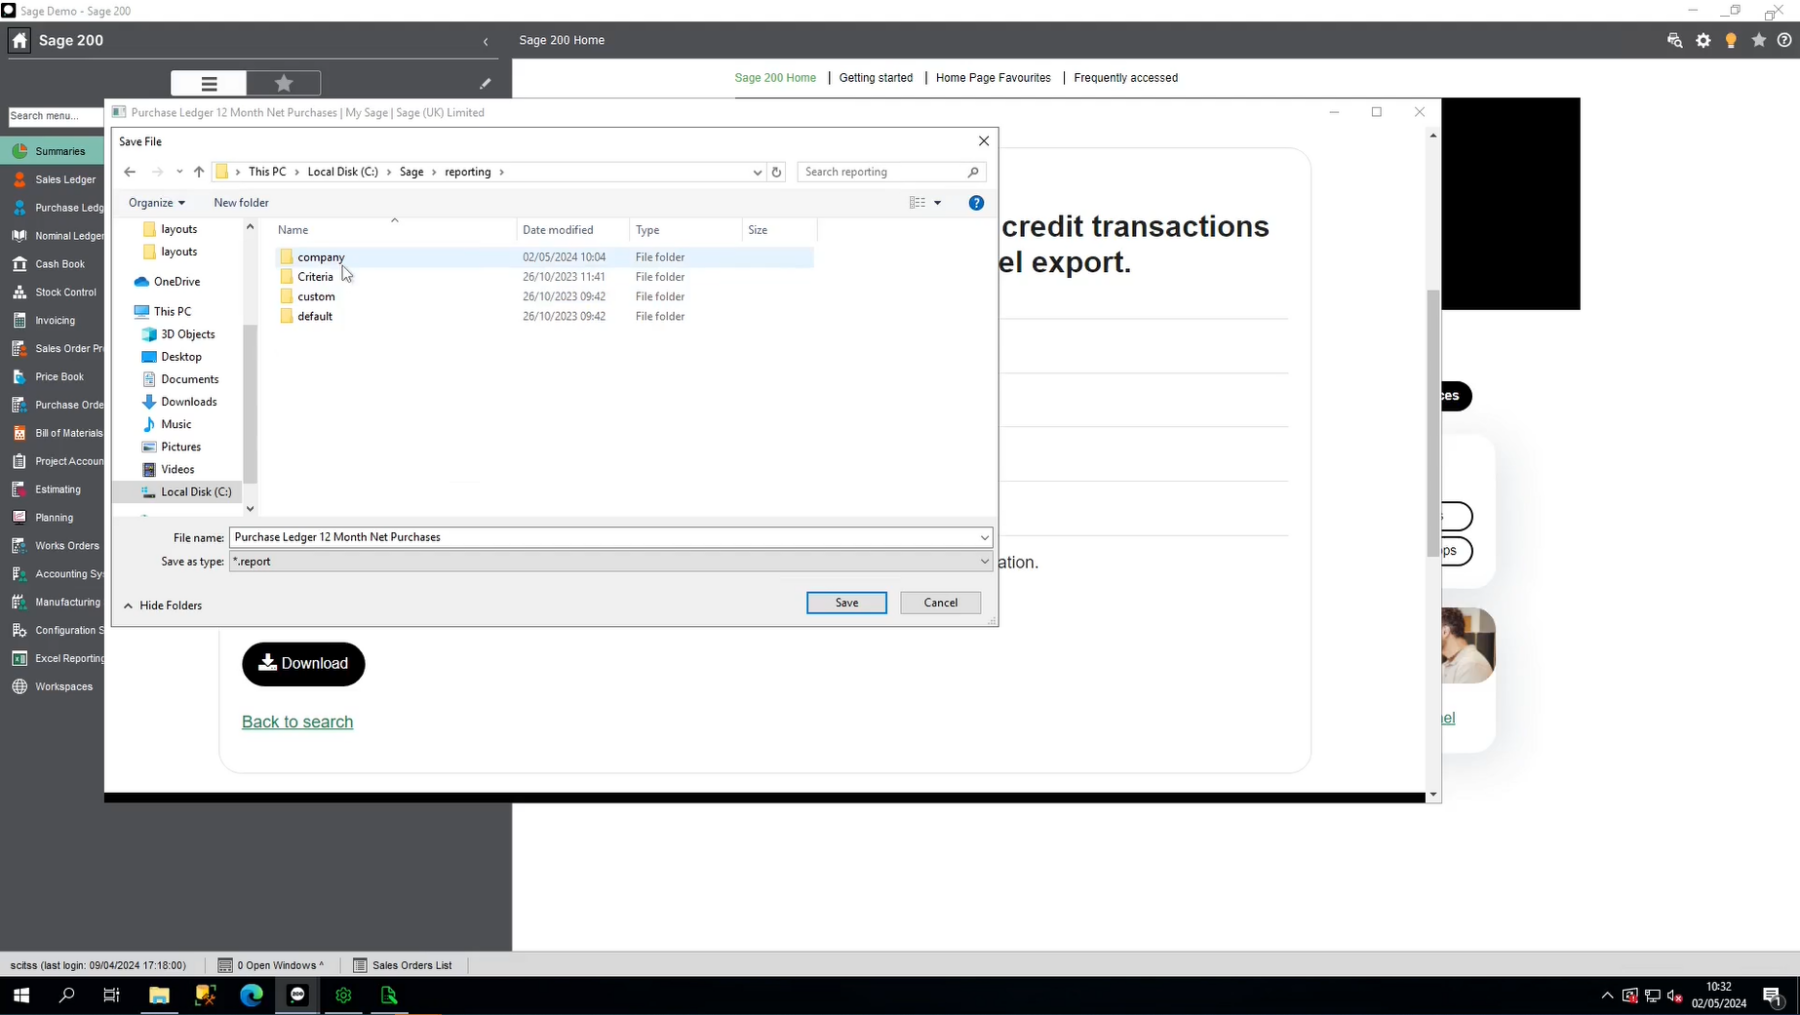Go up one folder level

pyautogui.click(x=199, y=172)
